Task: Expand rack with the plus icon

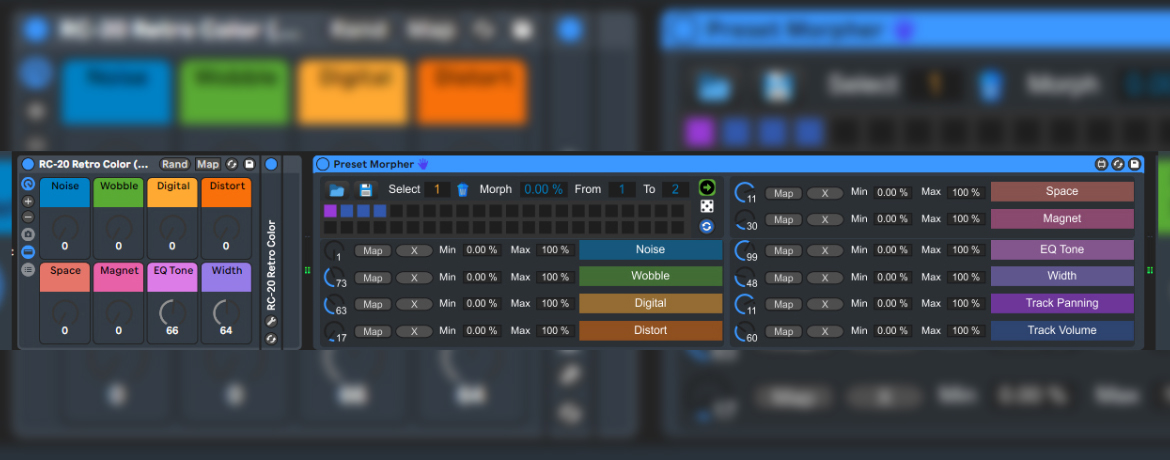Action: (28, 201)
